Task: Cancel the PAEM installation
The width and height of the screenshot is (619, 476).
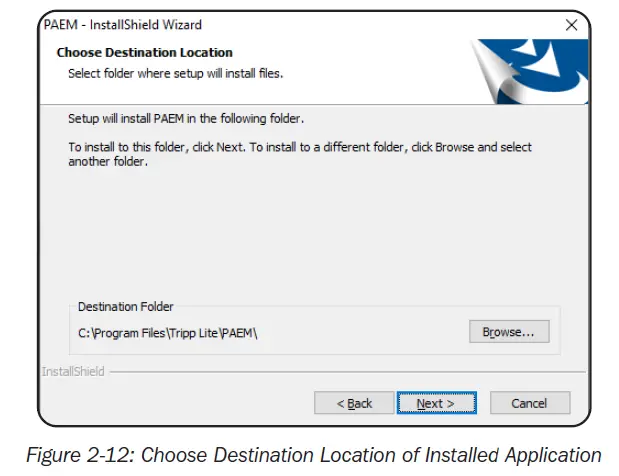Action: point(530,403)
